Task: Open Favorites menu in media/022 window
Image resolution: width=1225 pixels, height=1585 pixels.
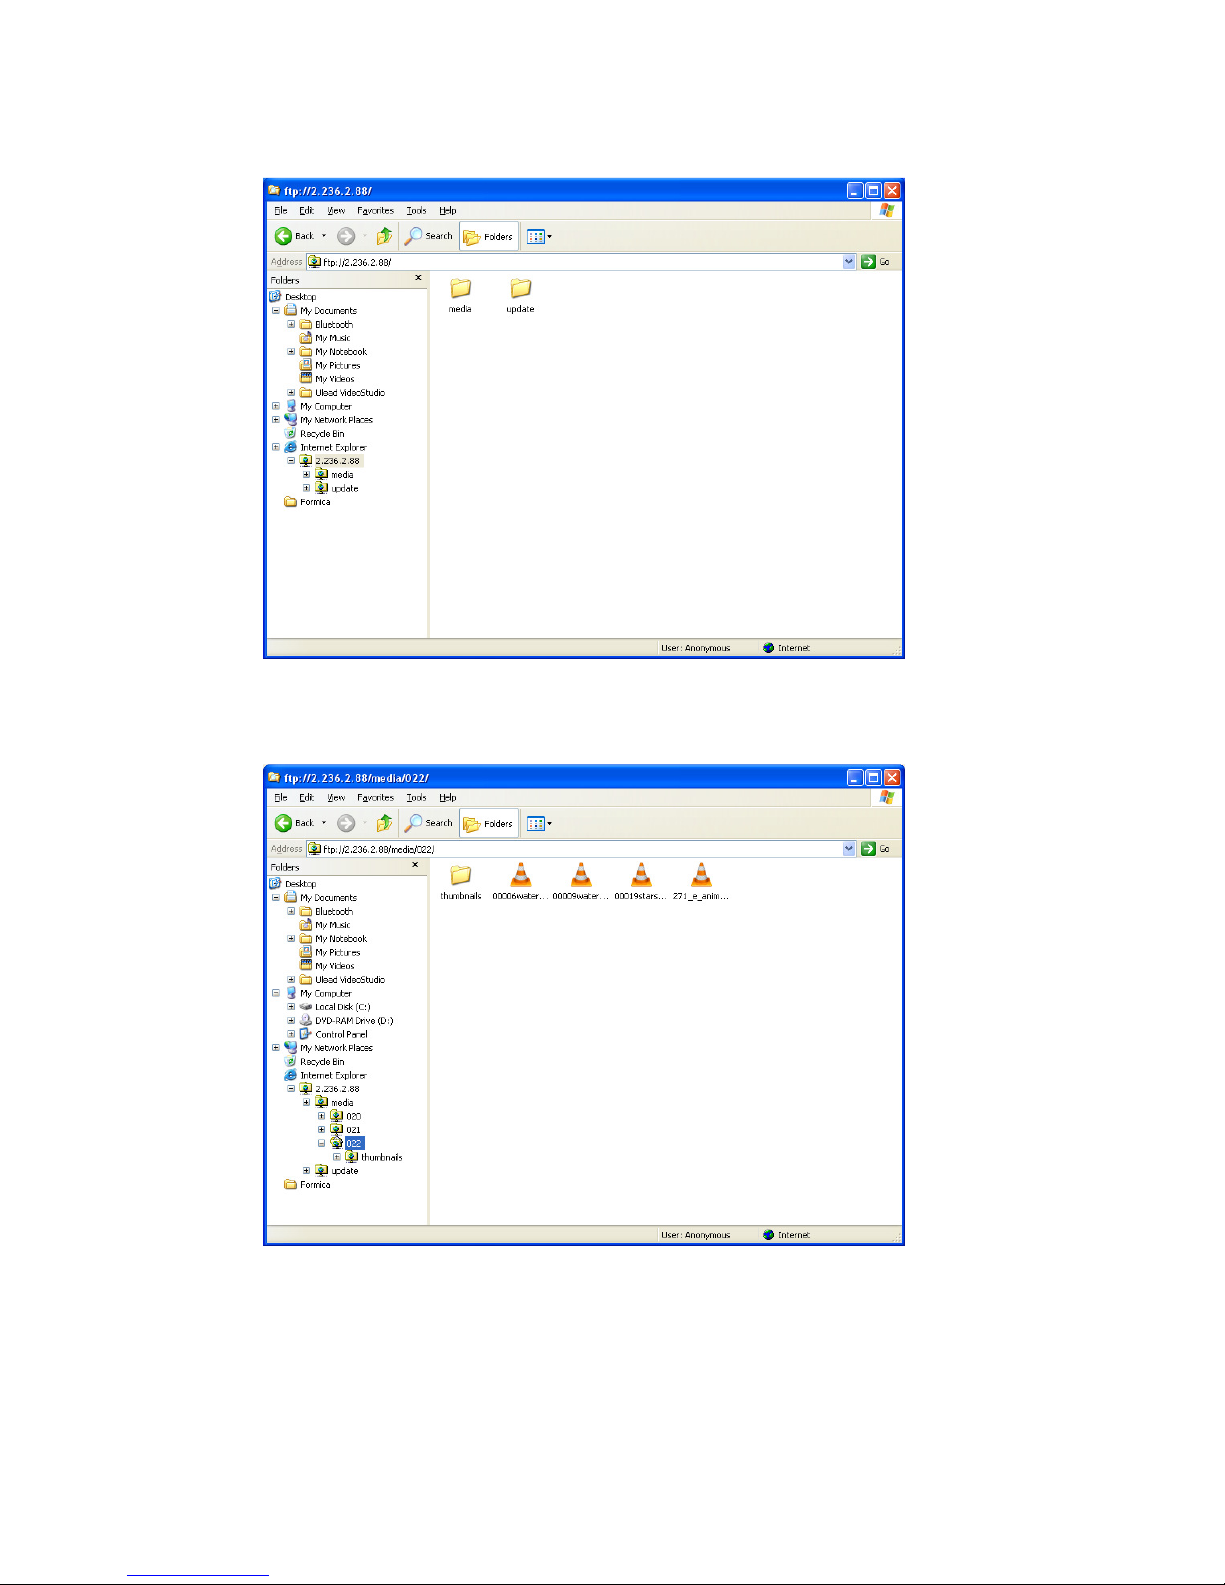Action: (375, 797)
